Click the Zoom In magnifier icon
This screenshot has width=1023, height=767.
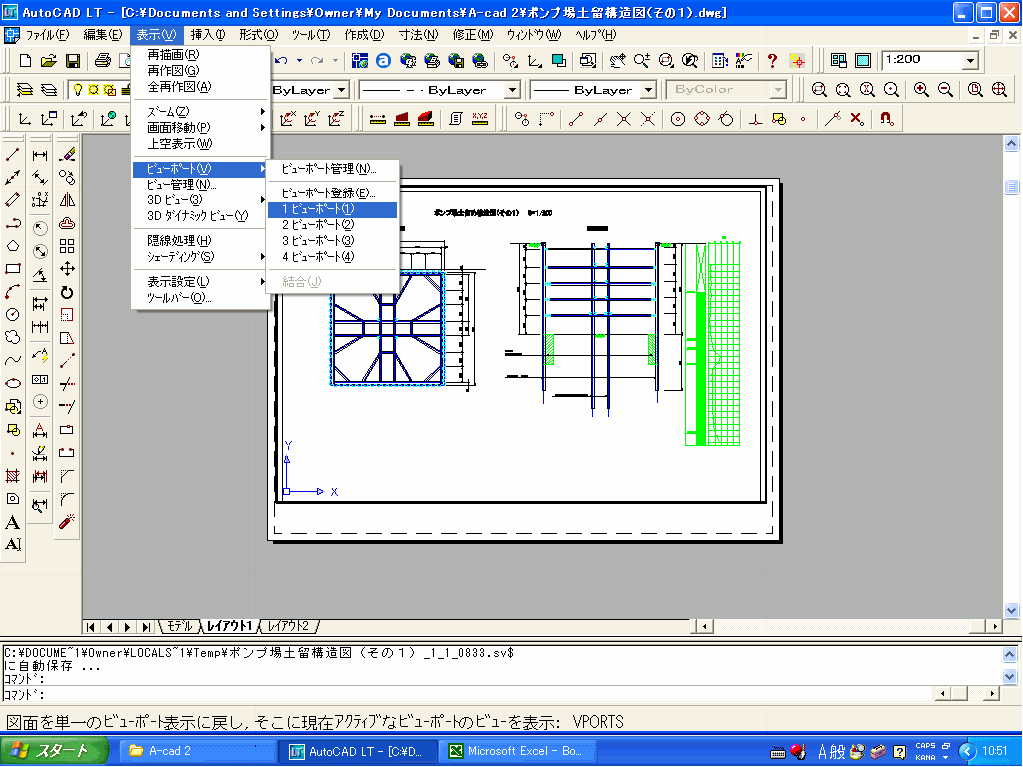[921, 90]
